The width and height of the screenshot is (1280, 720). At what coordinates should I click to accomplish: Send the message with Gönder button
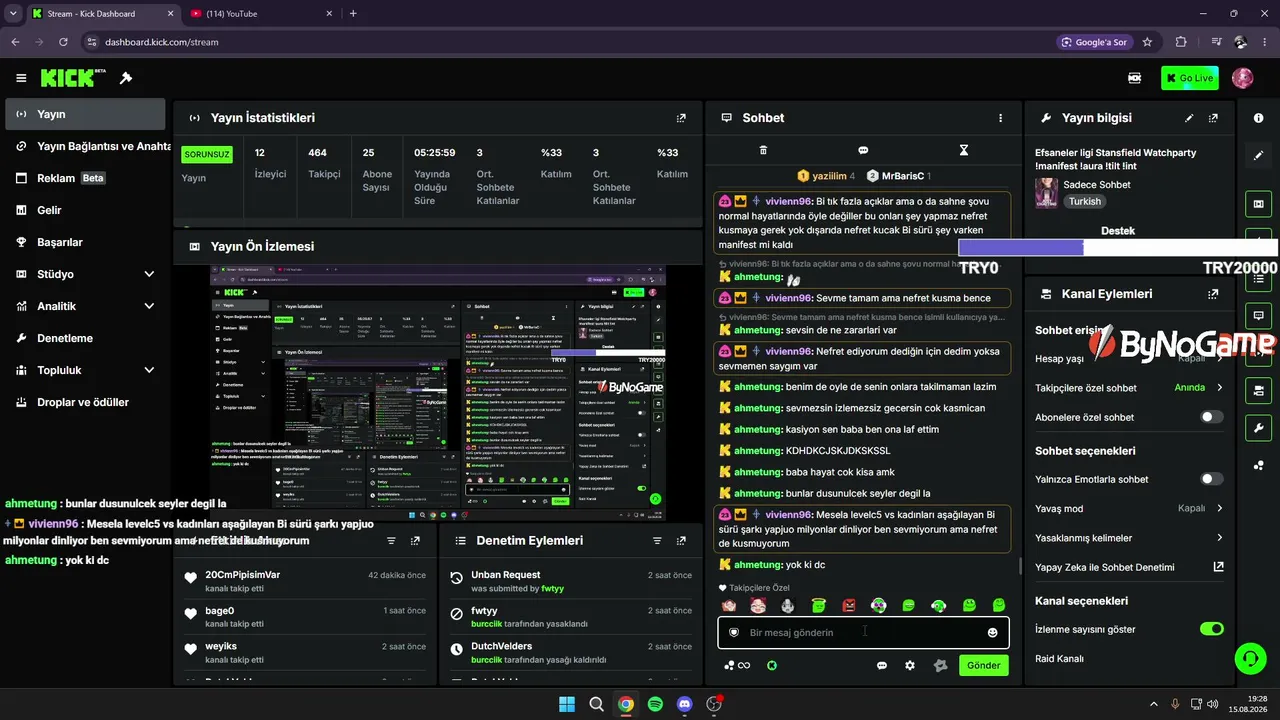coord(983,665)
